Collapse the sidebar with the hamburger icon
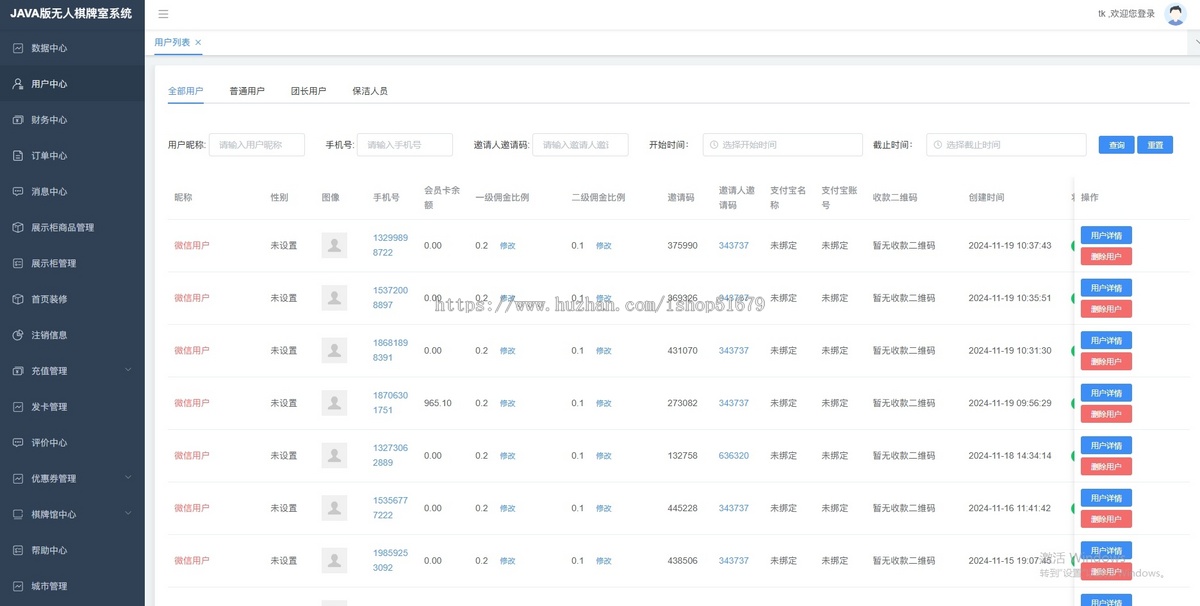Screen dimensions: 1200x606 163,14
